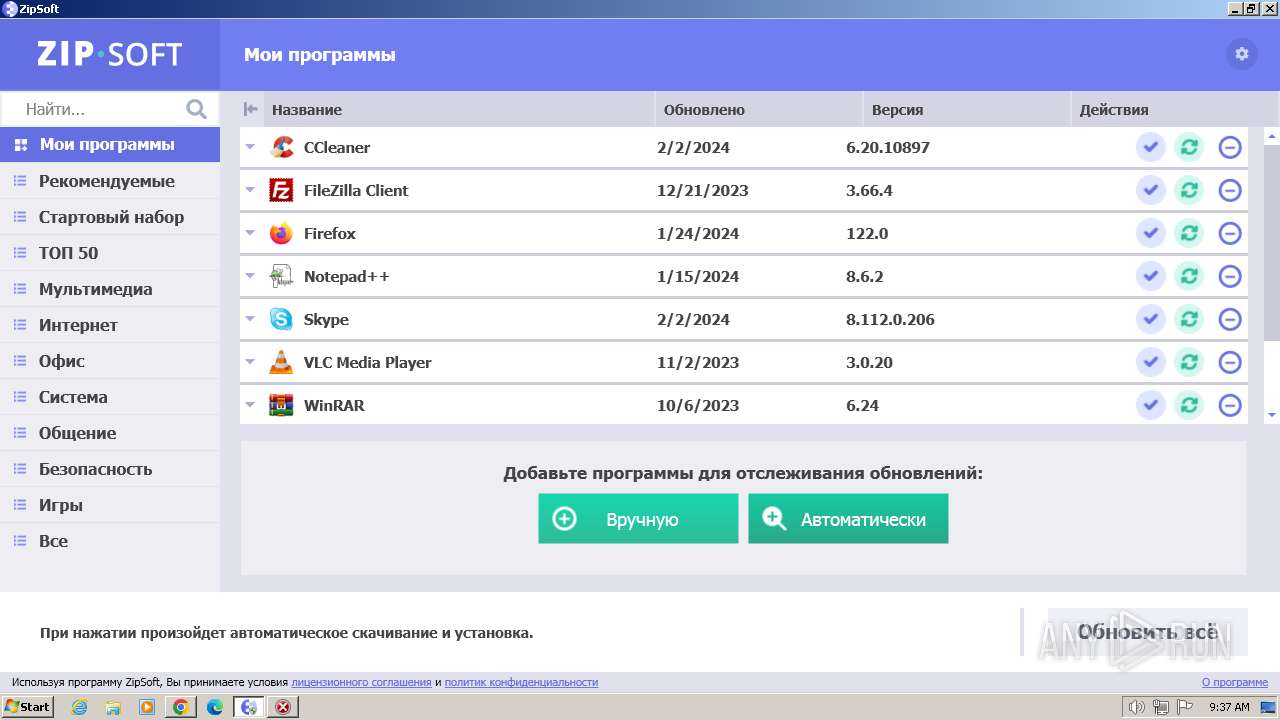Collapse sidebar arrow beside Название header
The image size is (1280, 720).
(251, 109)
